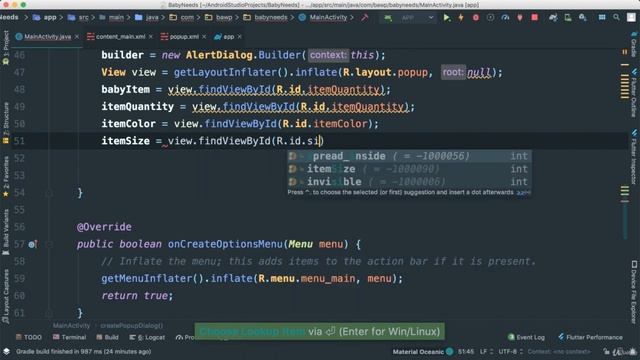Open the Terminal tool window
The width and height of the screenshot is (640, 360).
point(69,337)
